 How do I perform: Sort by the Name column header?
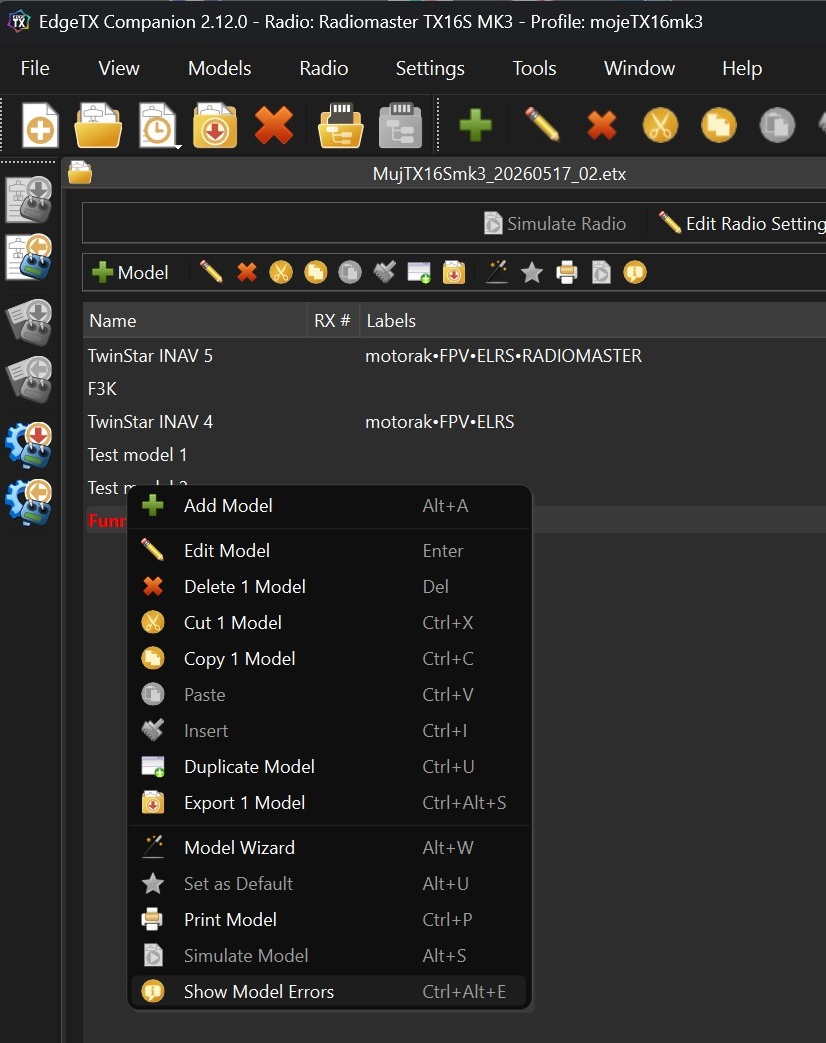(x=195, y=321)
